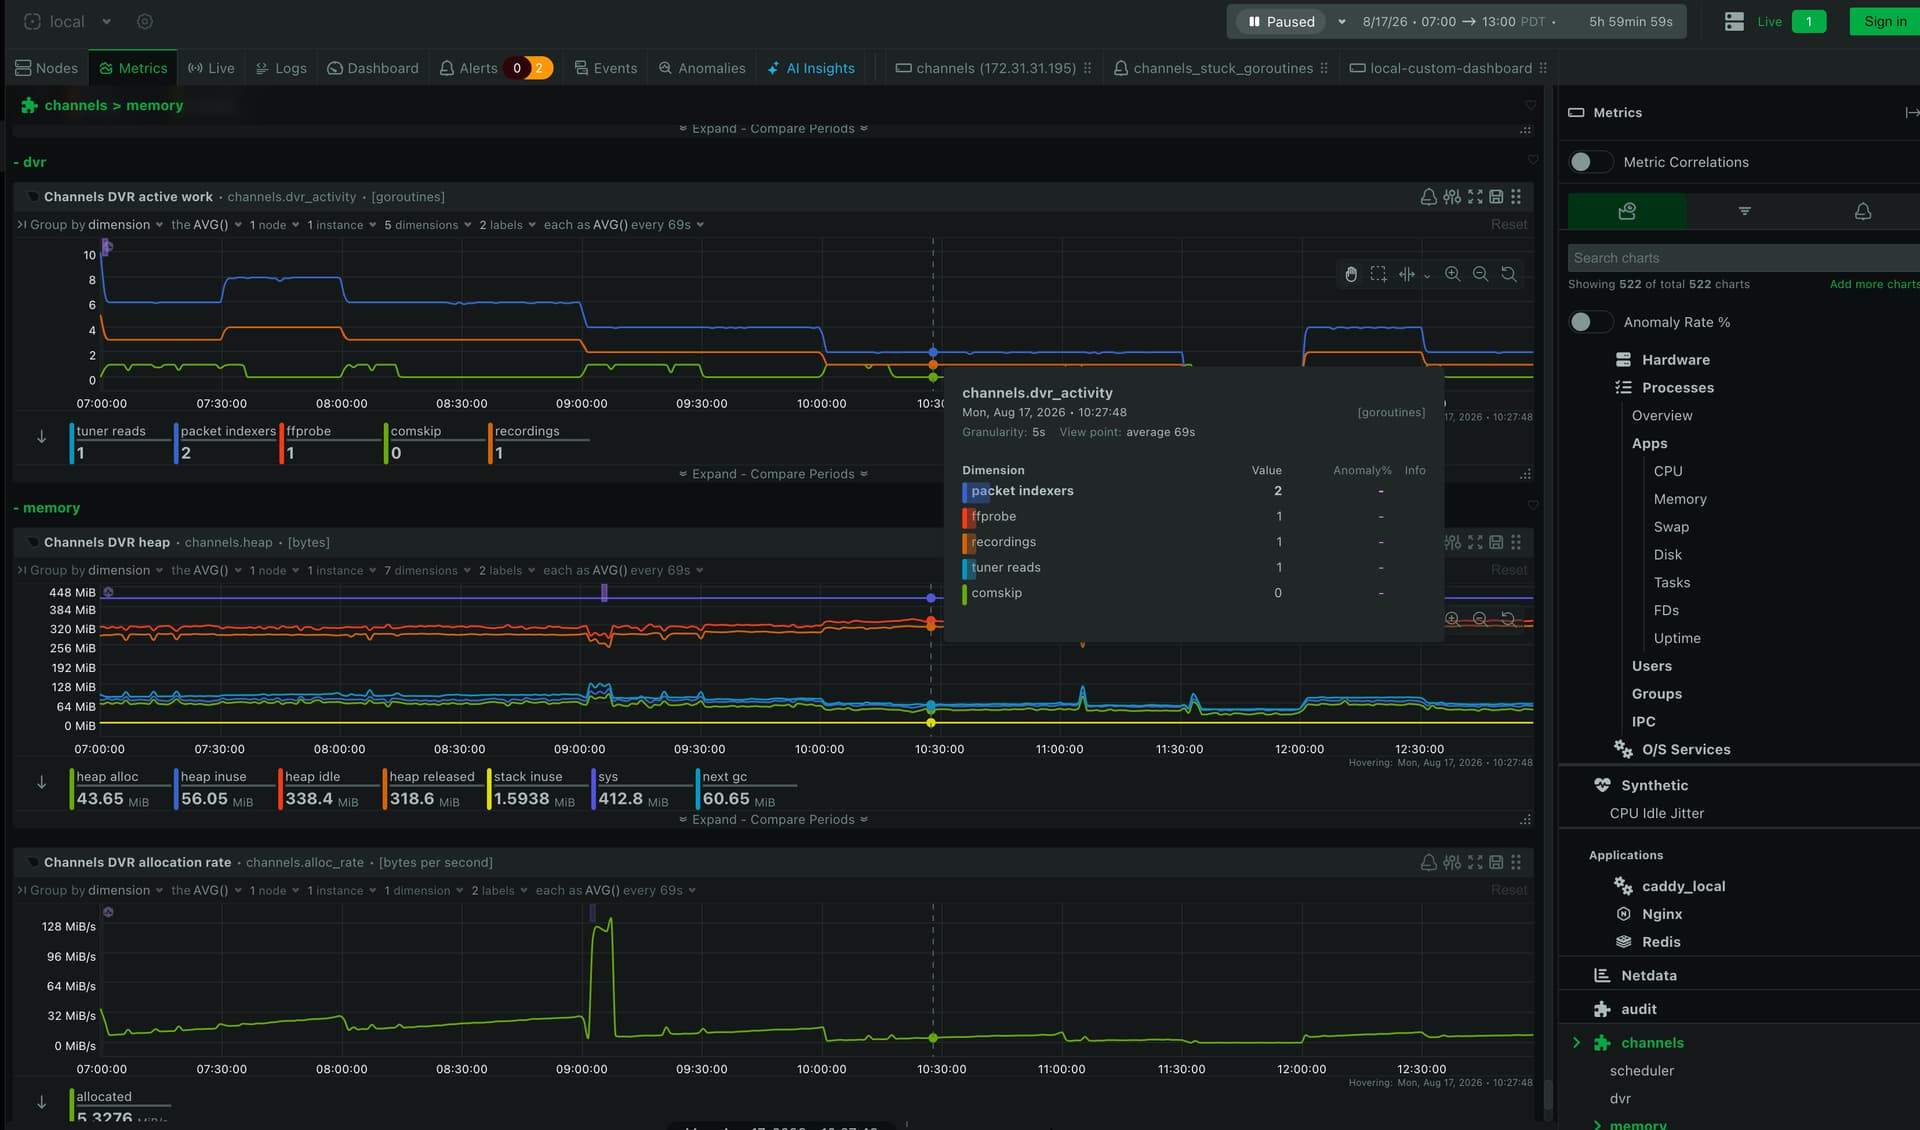The width and height of the screenshot is (1920, 1130).
Task: Open the AI Insights tab
Action: 811,68
